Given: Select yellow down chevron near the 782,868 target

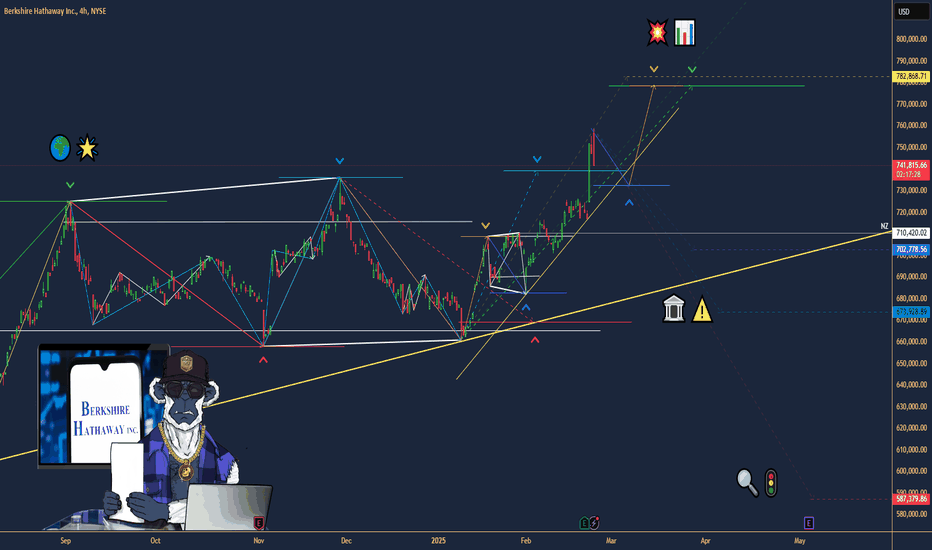Looking at the screenshot, I should click(654, 70).
